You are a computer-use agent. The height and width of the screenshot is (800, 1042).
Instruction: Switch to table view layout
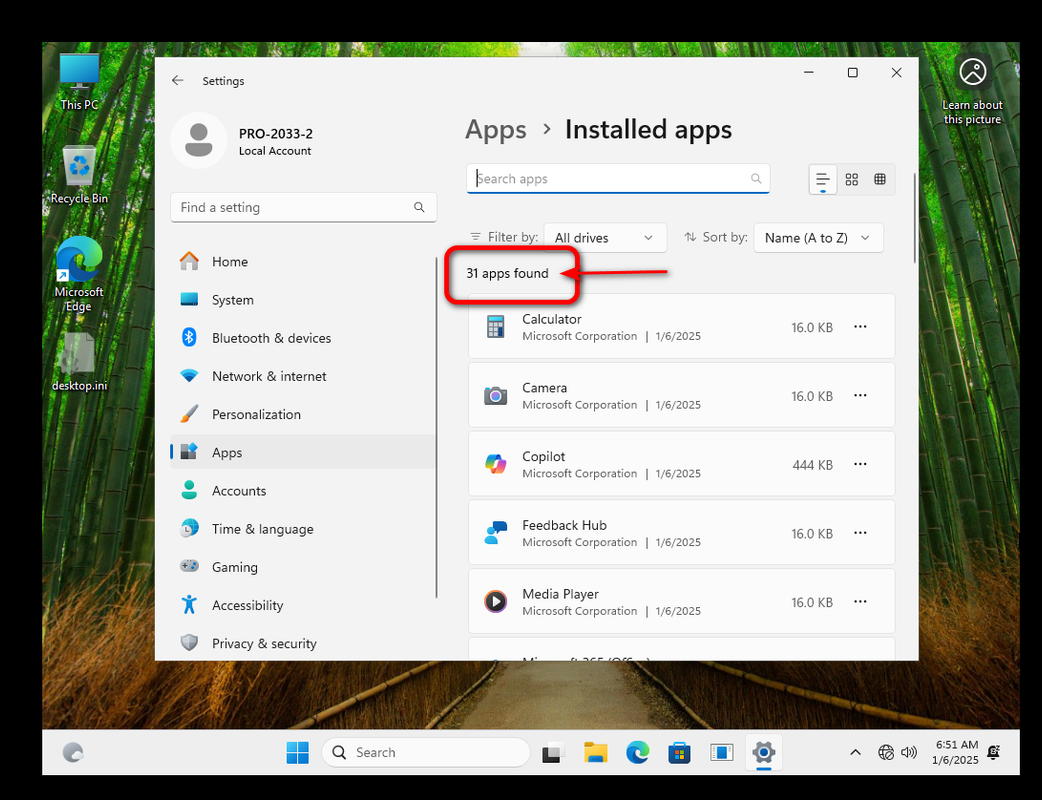tap(880, 179)
